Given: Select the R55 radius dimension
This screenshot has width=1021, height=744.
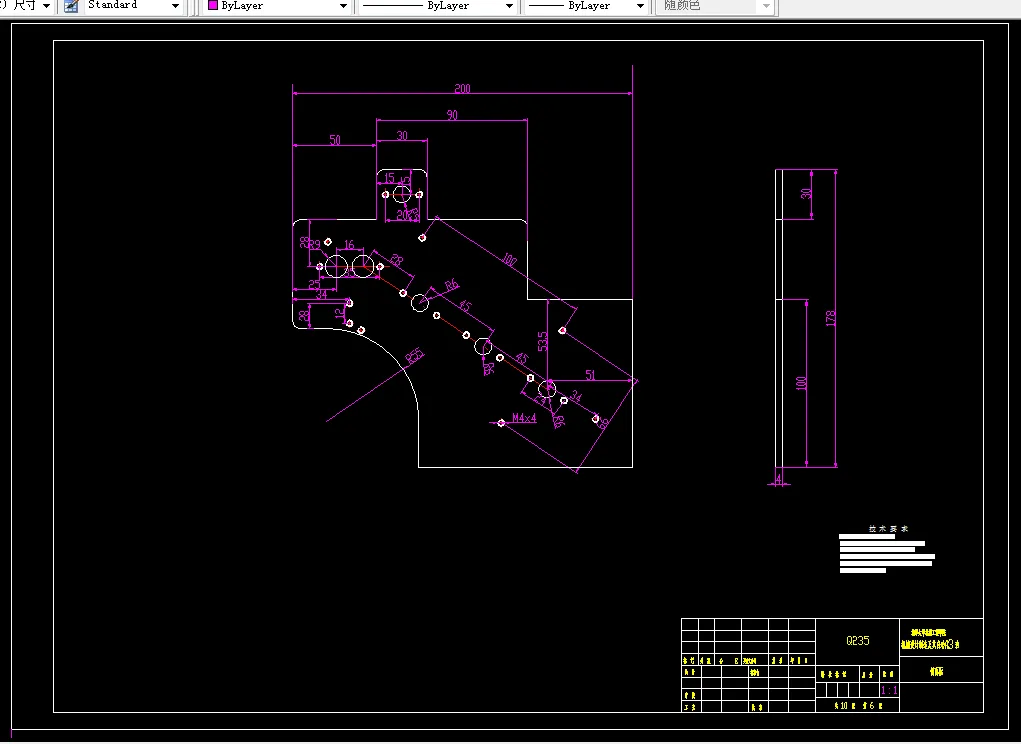Looking at the screenshot, I should point(415,356).
